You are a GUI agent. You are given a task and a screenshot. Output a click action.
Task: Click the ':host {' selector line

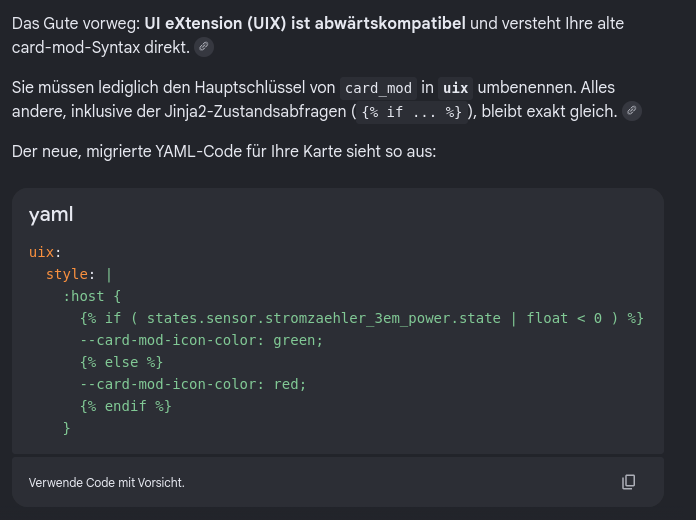coord(92,296)
